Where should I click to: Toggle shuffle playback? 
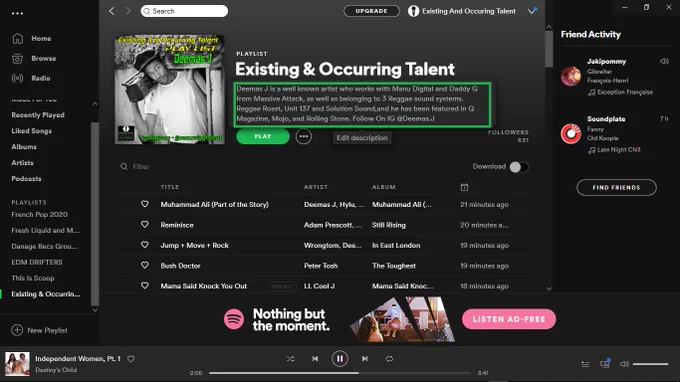[290, 359]
